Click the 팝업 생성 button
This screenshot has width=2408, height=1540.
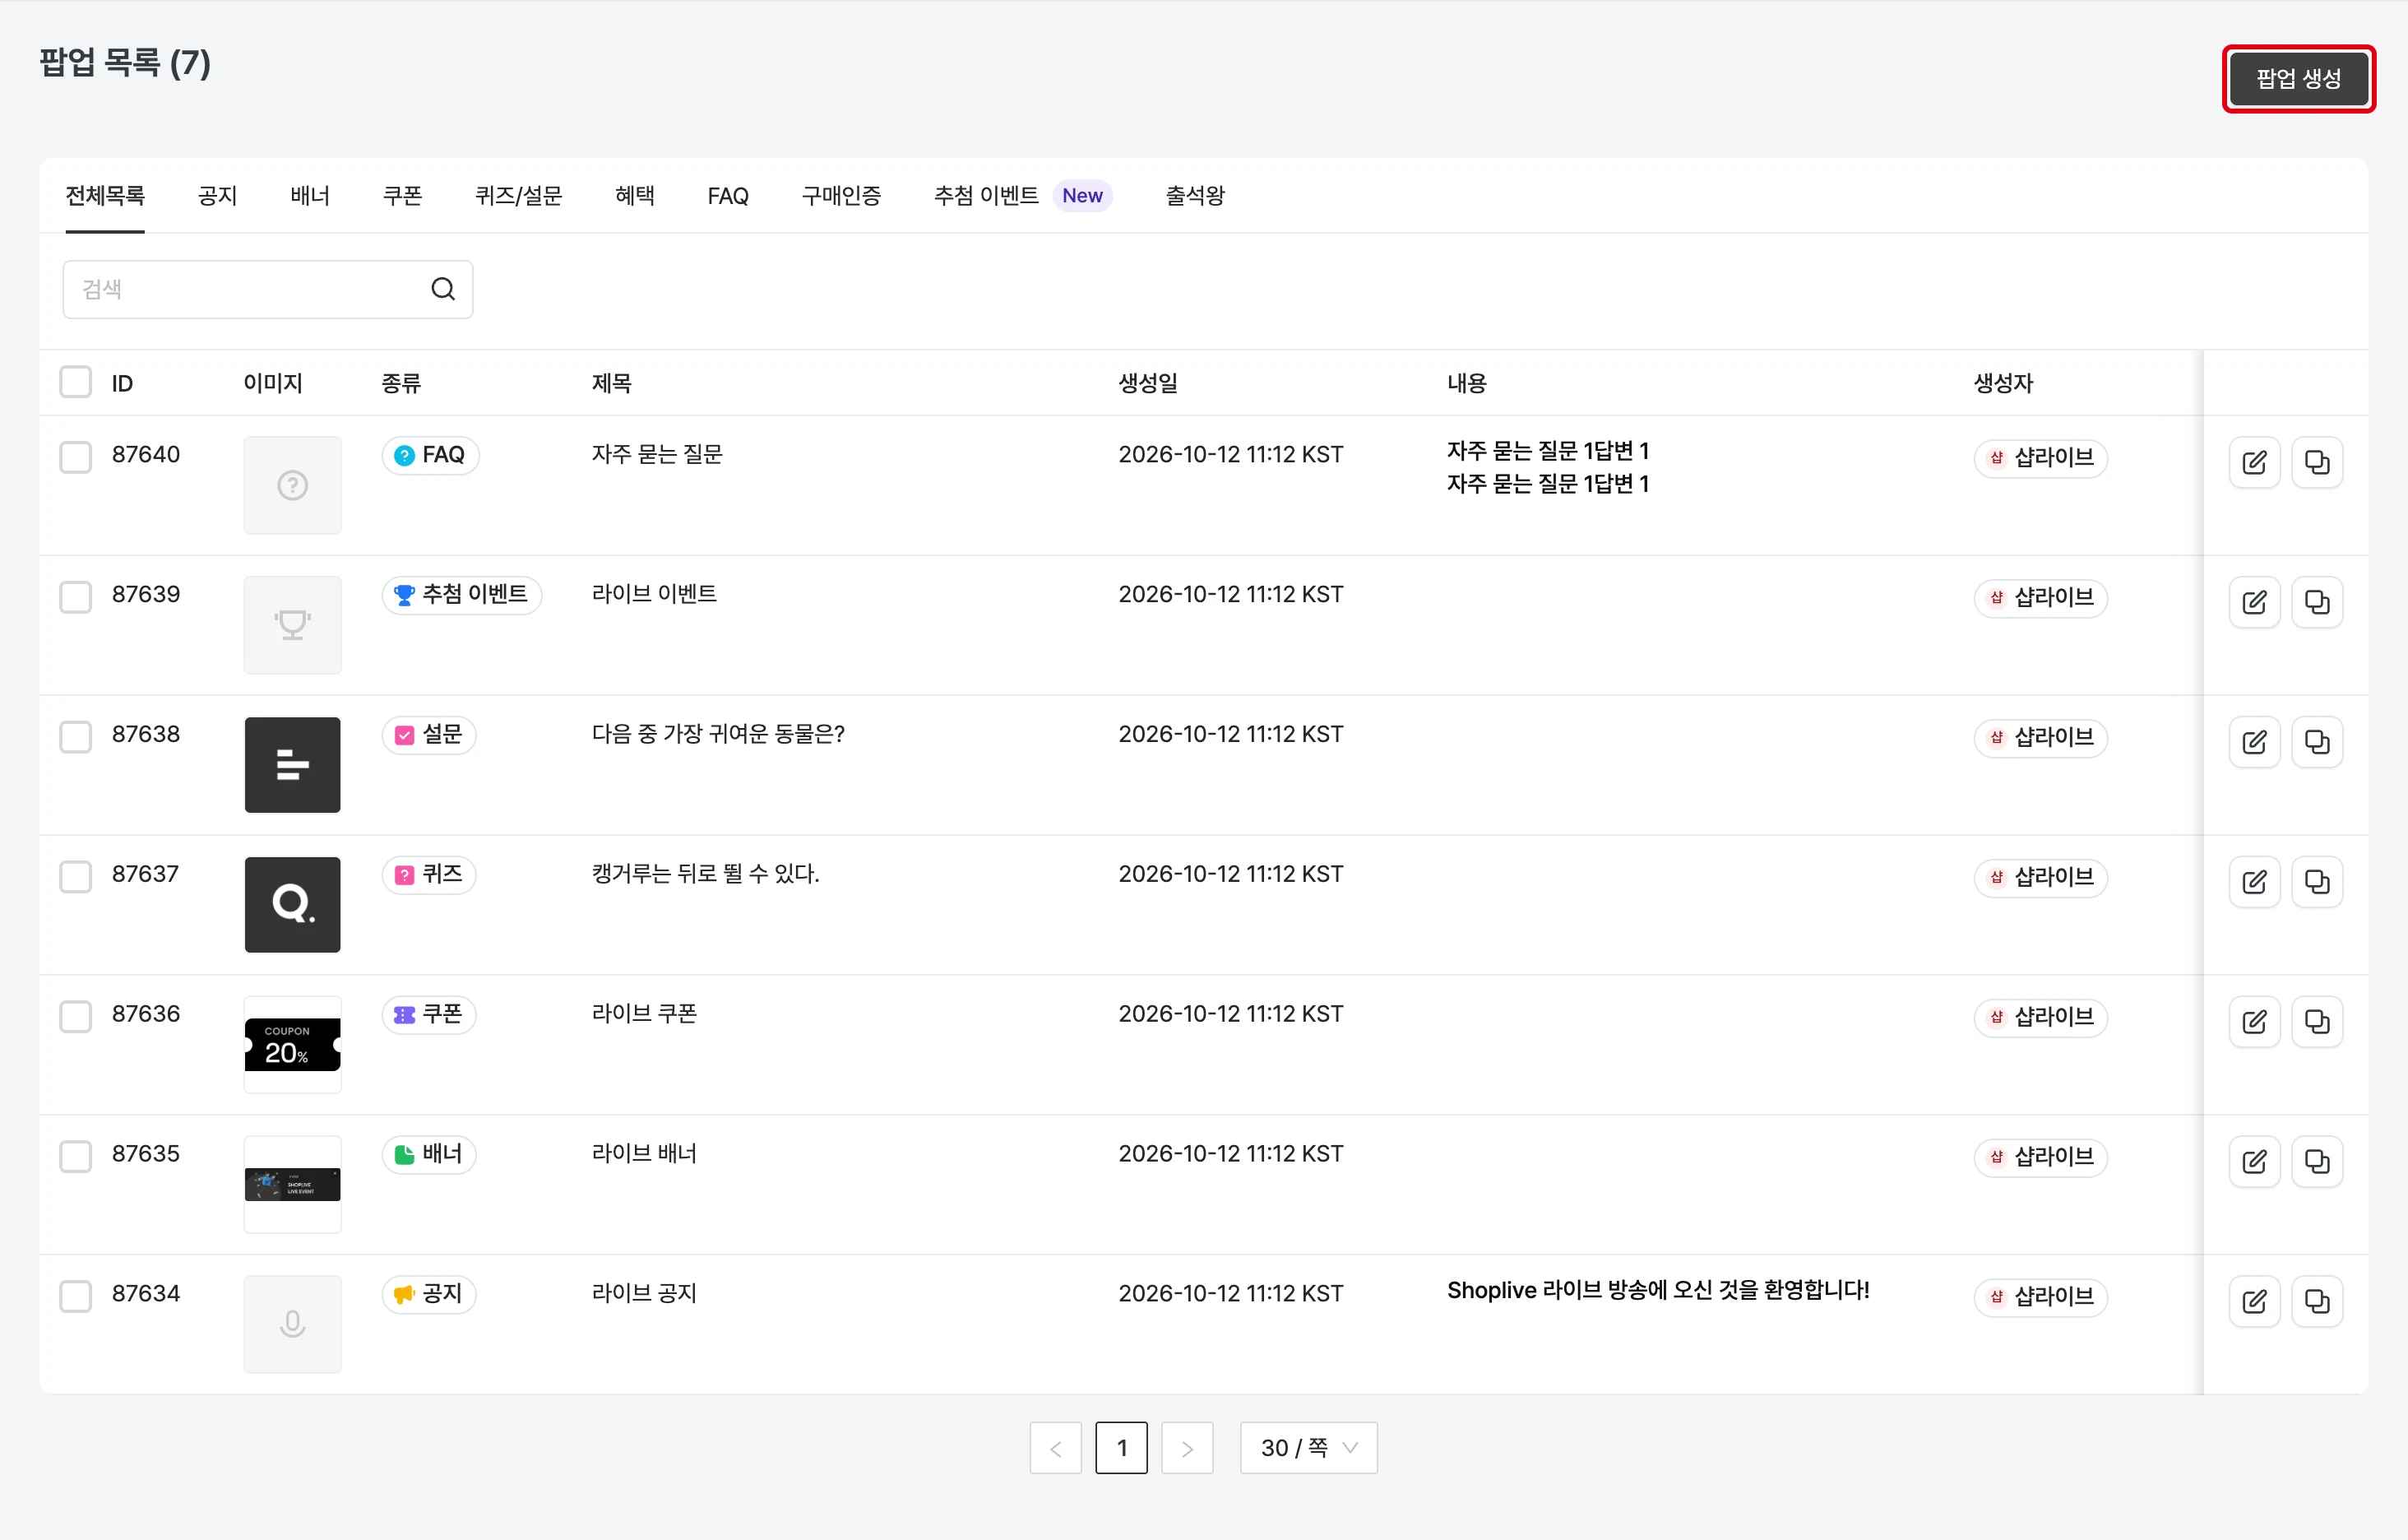(2298, 79)
